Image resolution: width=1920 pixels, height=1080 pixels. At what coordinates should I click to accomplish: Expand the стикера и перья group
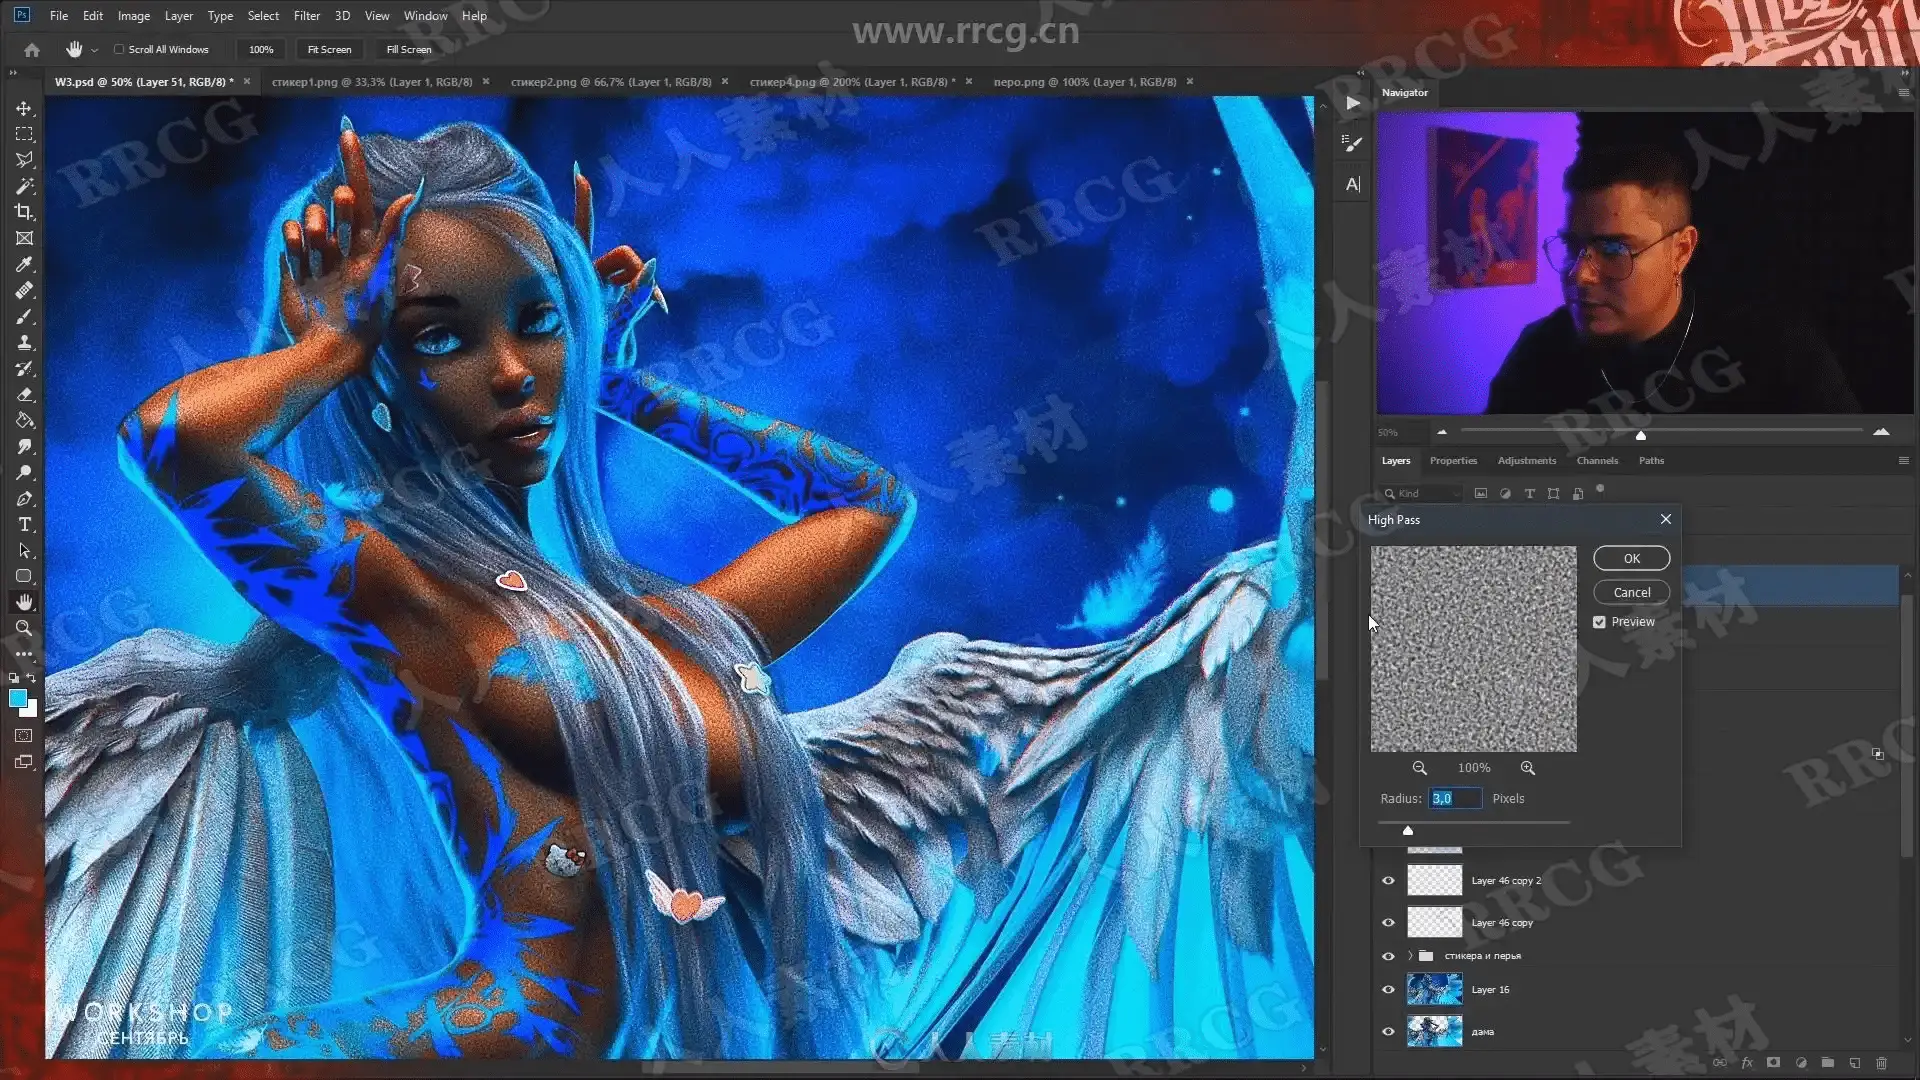[x=1410, y=956]
